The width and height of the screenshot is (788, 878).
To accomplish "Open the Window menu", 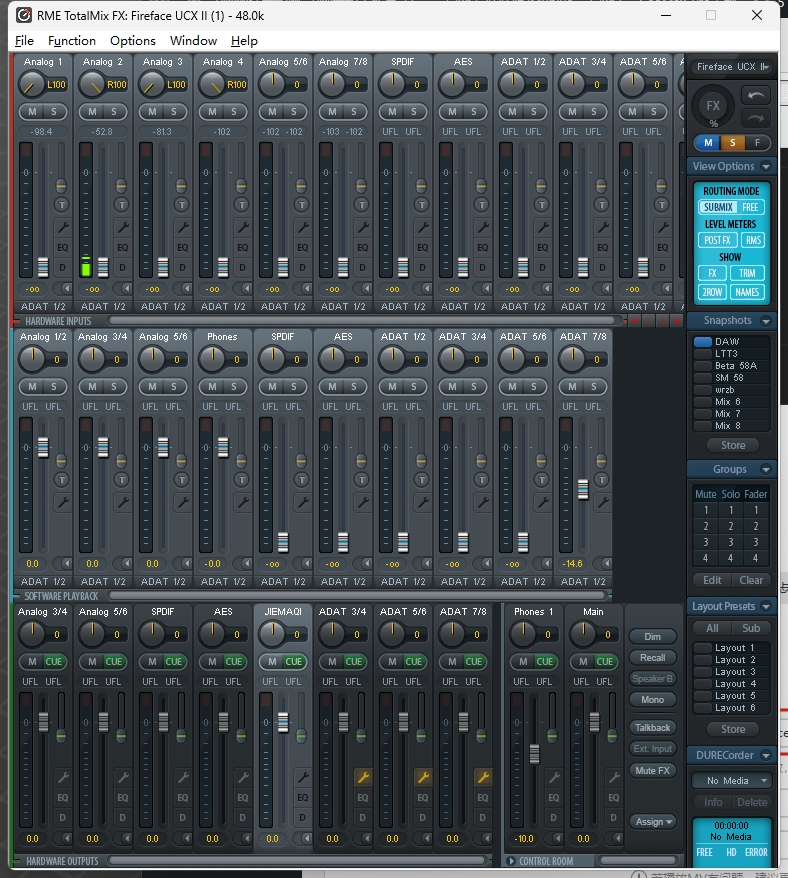I will click(193, 41).
